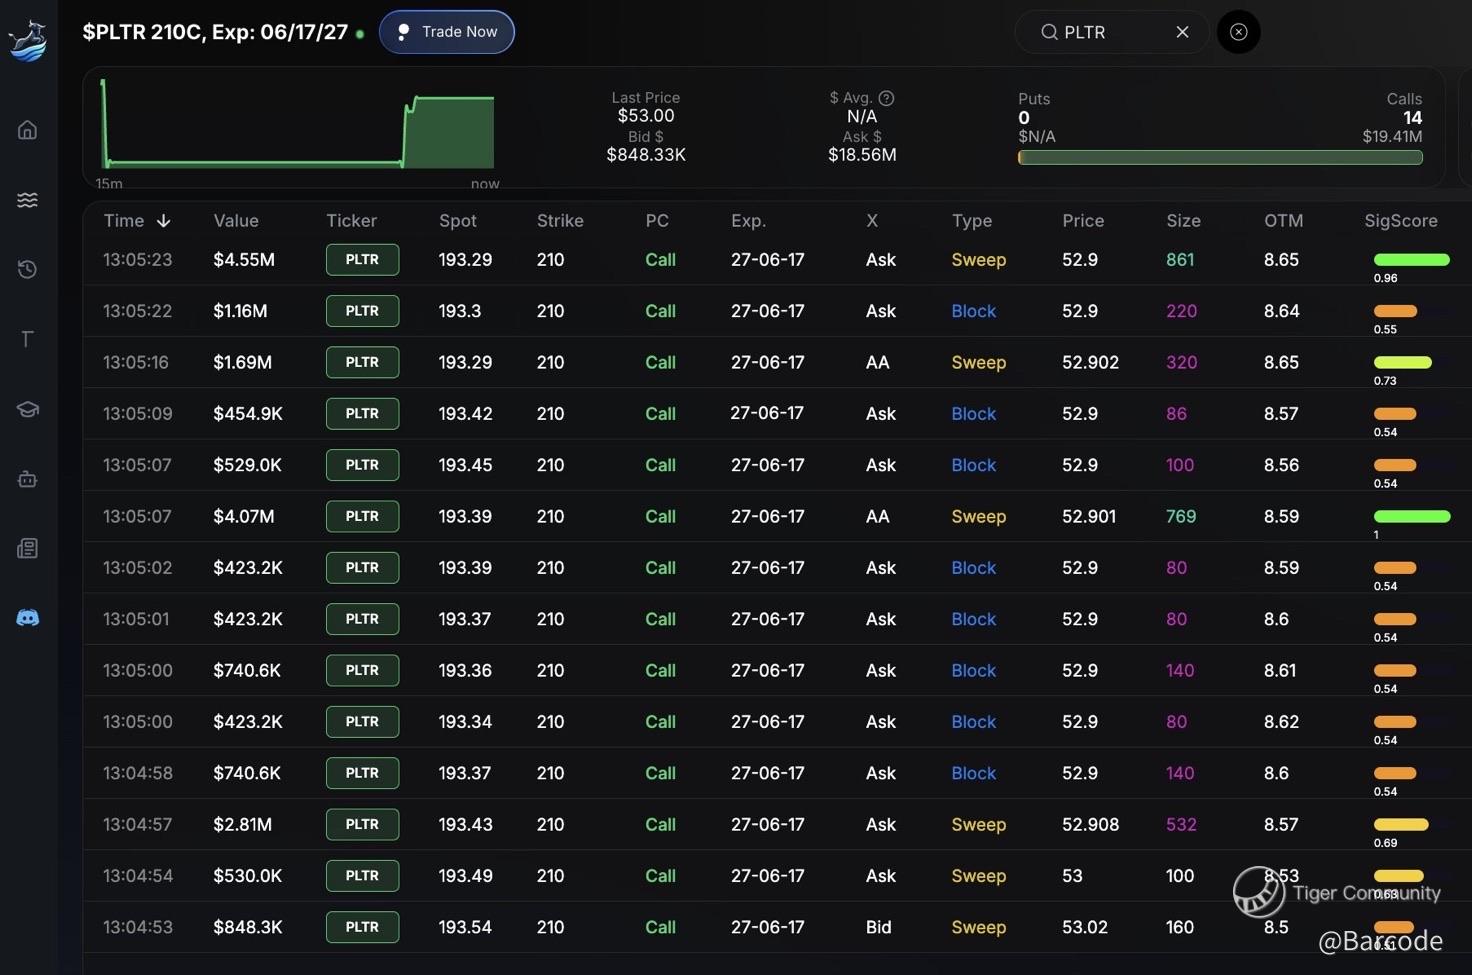
Task: Open the waves flow icon in the sidebar
Action: pyautogui.click(x=28, y=200)
